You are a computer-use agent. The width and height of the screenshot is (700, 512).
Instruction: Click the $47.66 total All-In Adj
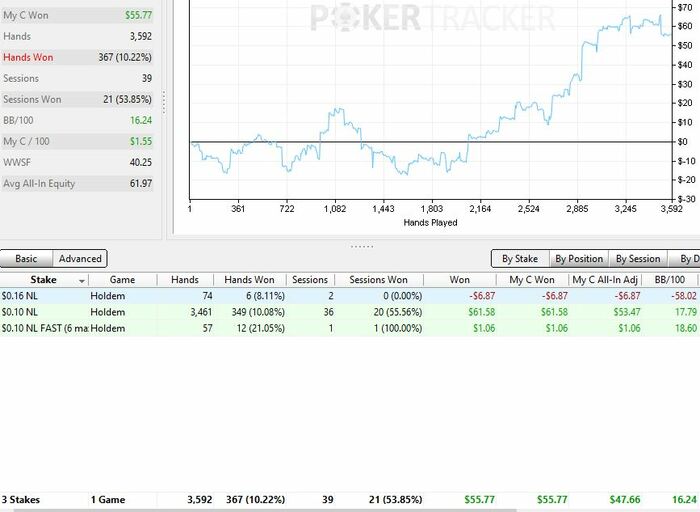[x=625, y=500]
